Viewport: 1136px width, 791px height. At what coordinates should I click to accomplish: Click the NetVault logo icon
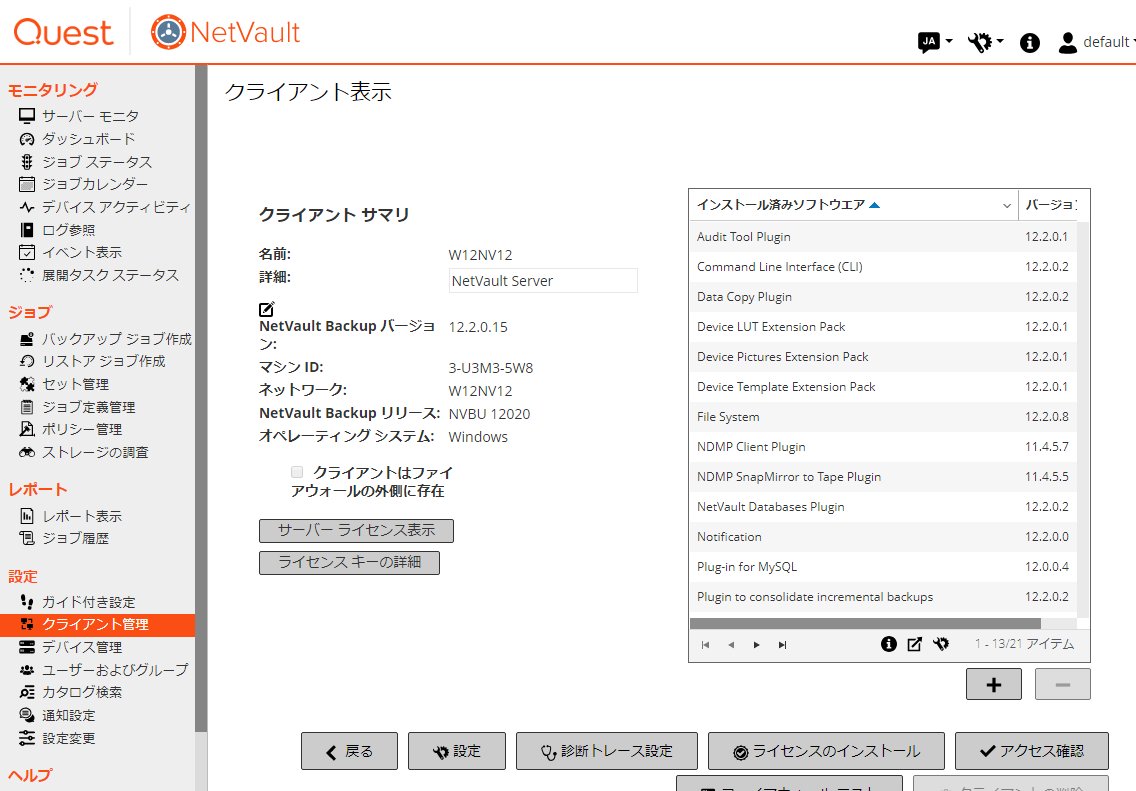coord(168,32)
